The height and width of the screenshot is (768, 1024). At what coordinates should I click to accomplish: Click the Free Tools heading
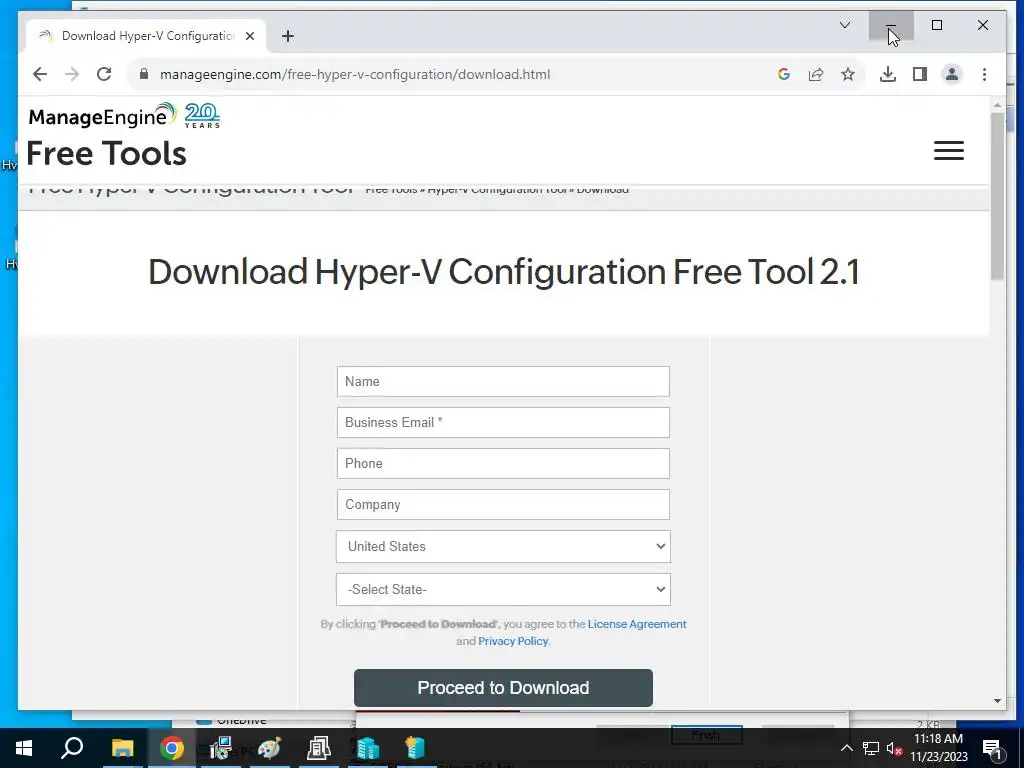pyautogui.click(x=106, y=153)
